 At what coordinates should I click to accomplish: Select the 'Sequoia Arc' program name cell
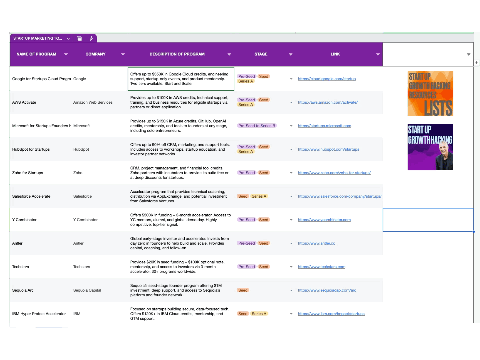40,290
